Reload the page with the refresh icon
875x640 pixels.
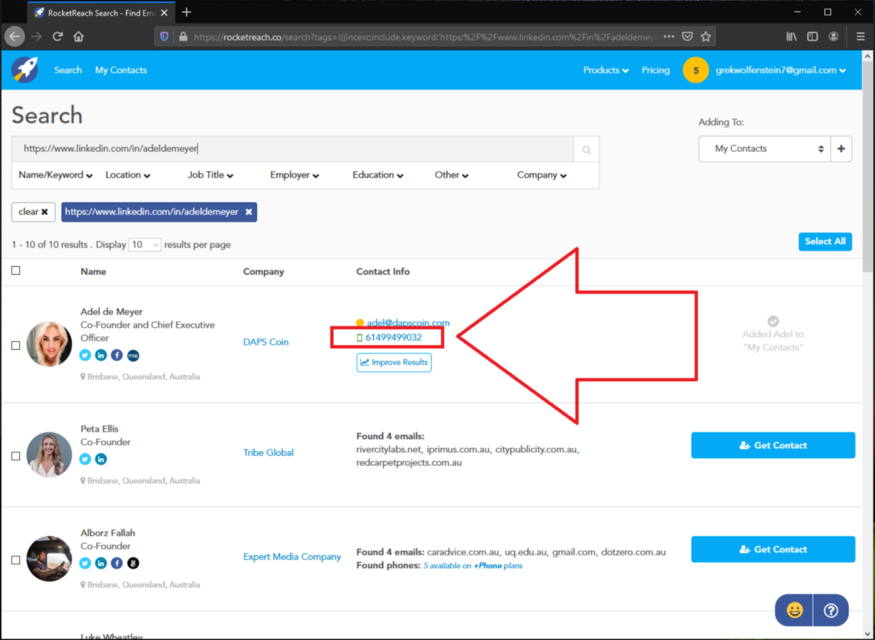point(57,36)
